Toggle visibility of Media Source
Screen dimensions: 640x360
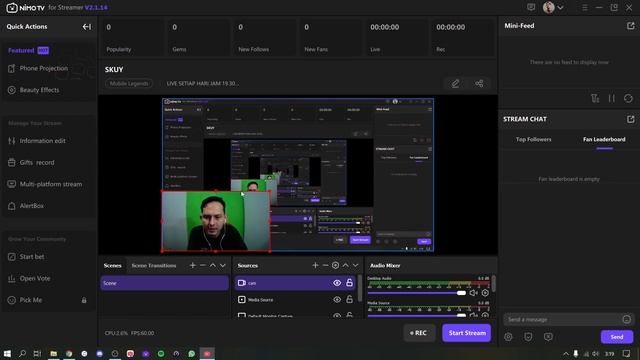337,300
